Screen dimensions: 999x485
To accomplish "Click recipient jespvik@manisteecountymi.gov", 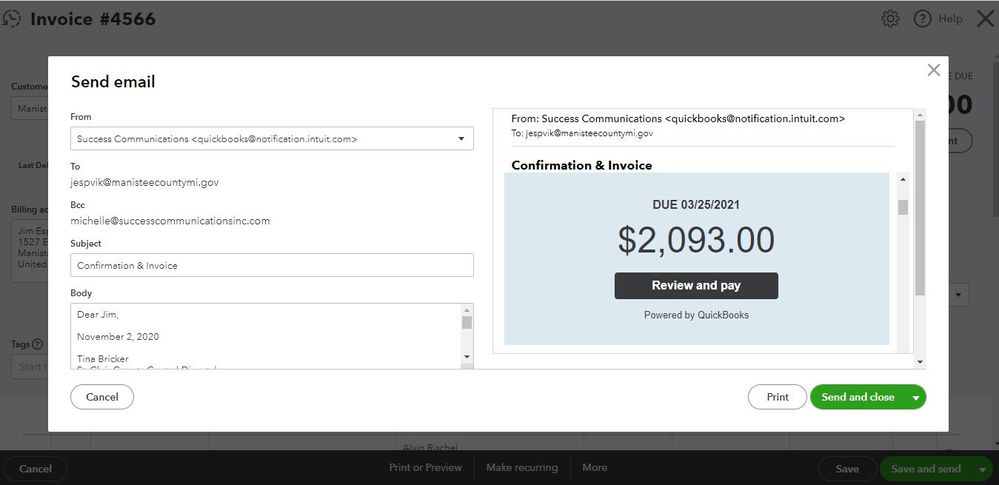I will (145, 182).
